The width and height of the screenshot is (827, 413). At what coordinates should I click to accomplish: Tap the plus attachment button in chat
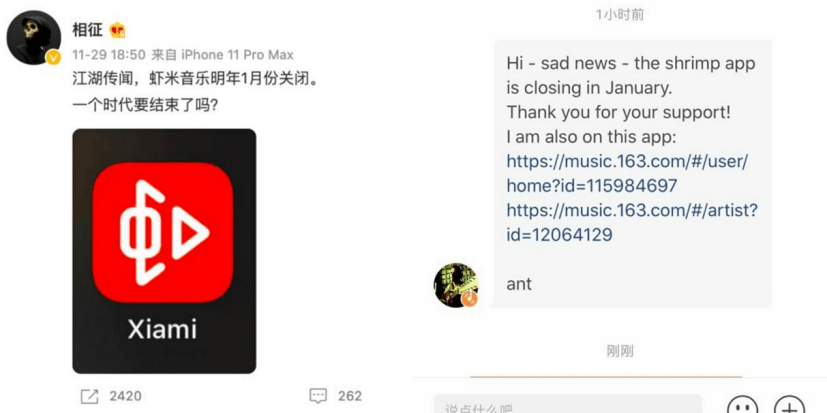click(x=789, y=407)
